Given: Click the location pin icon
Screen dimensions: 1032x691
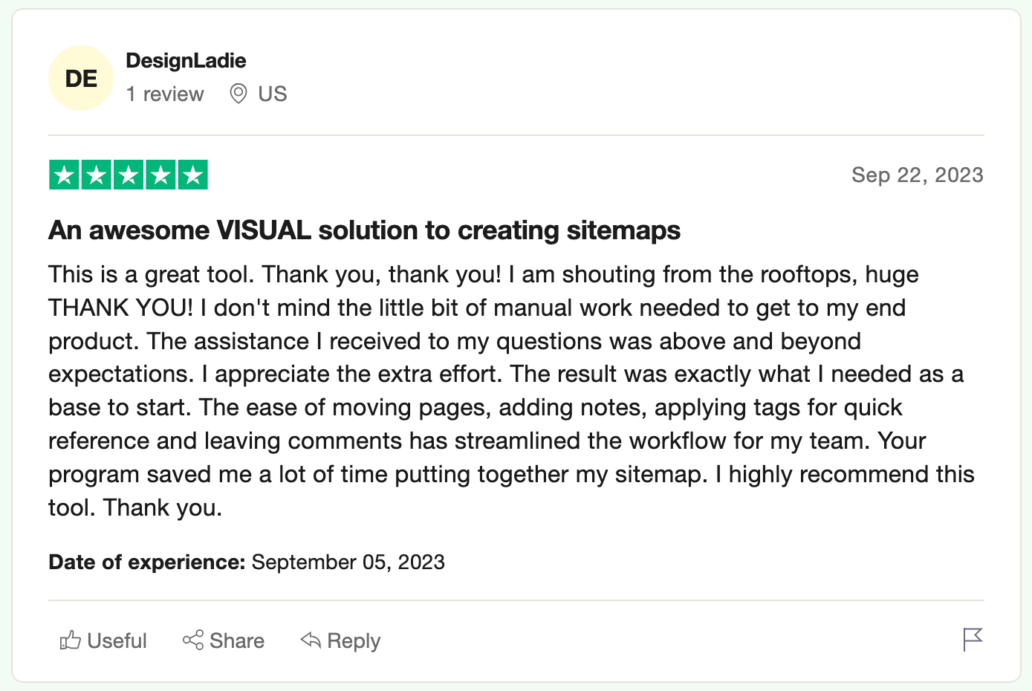Looking at the screenshot, I should 238,94.
